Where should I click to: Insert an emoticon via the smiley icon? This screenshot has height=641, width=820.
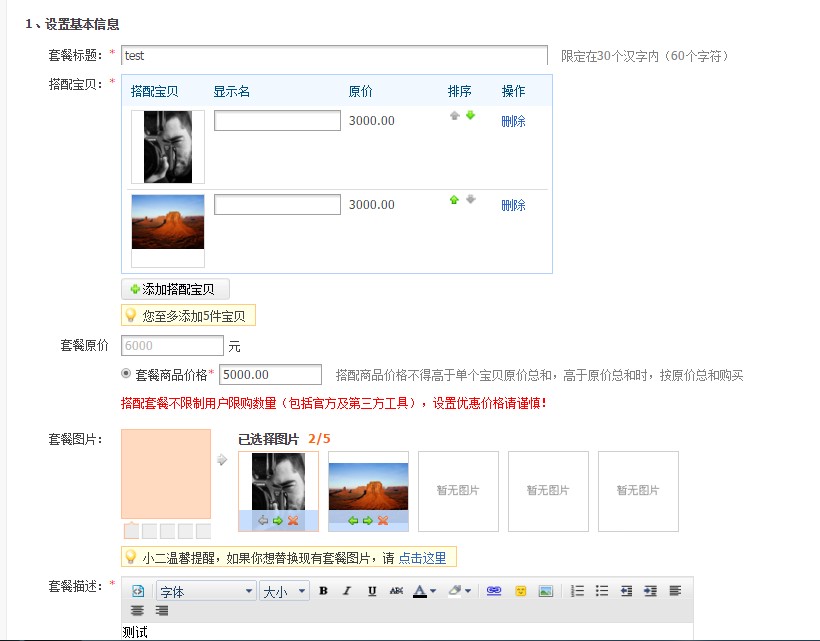520,591
